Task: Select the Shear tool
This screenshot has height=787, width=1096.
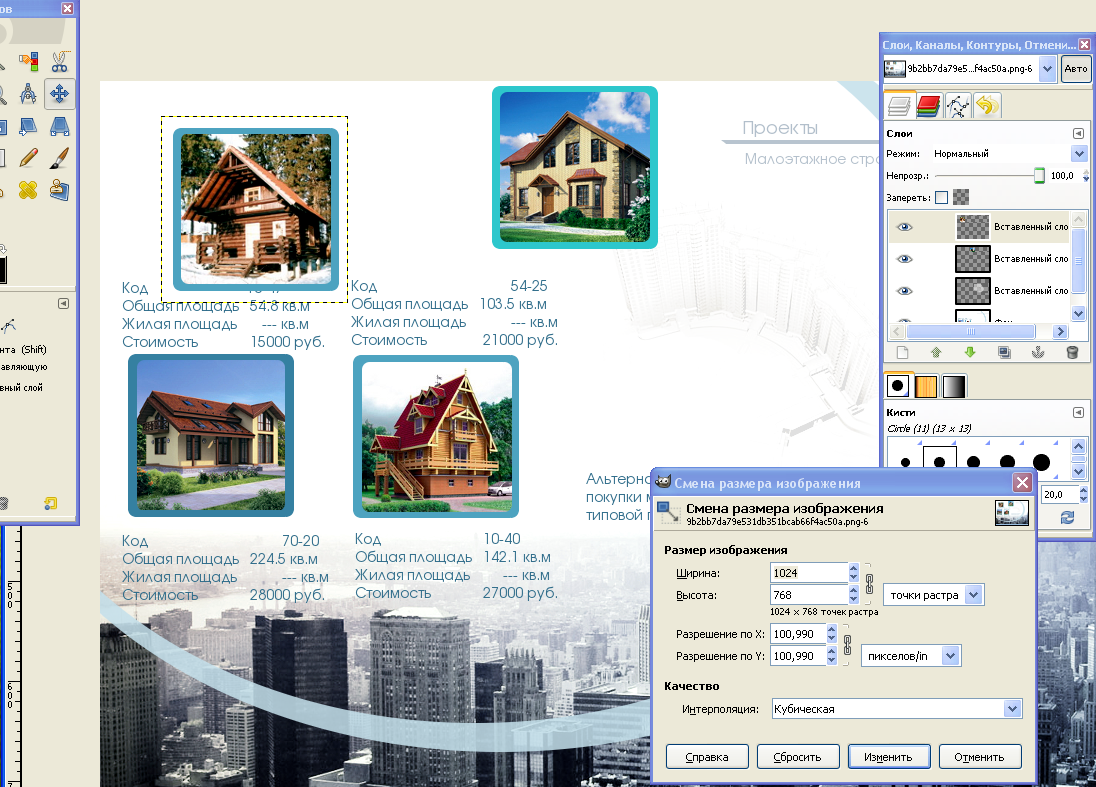Action: [28, 126]
